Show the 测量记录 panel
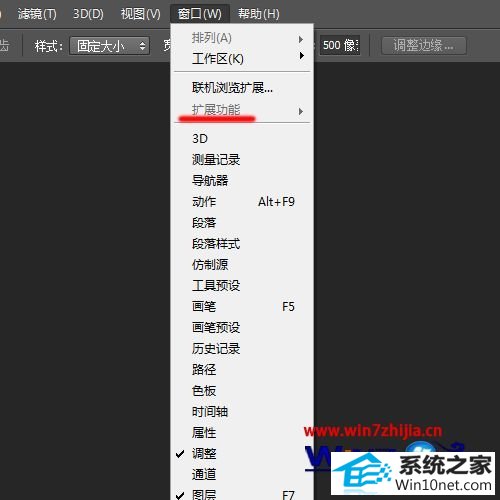The image size is (500, 500). 242,160
